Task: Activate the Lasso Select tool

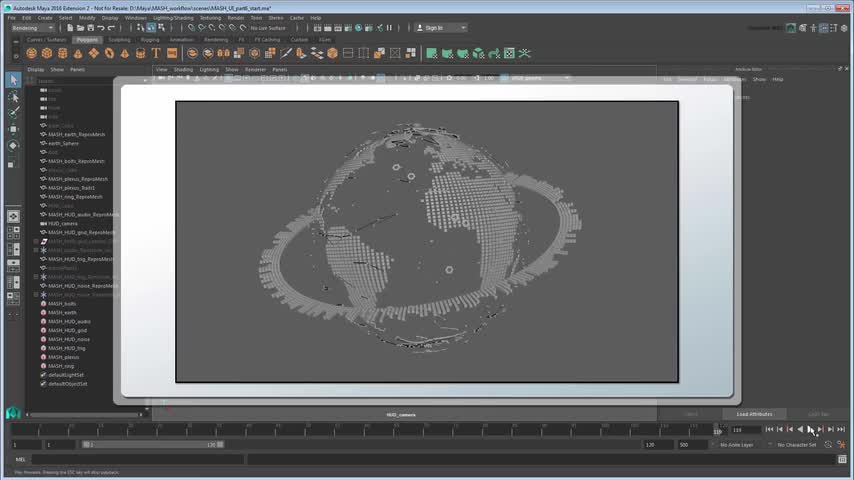Action: click(x=14, y=97)
